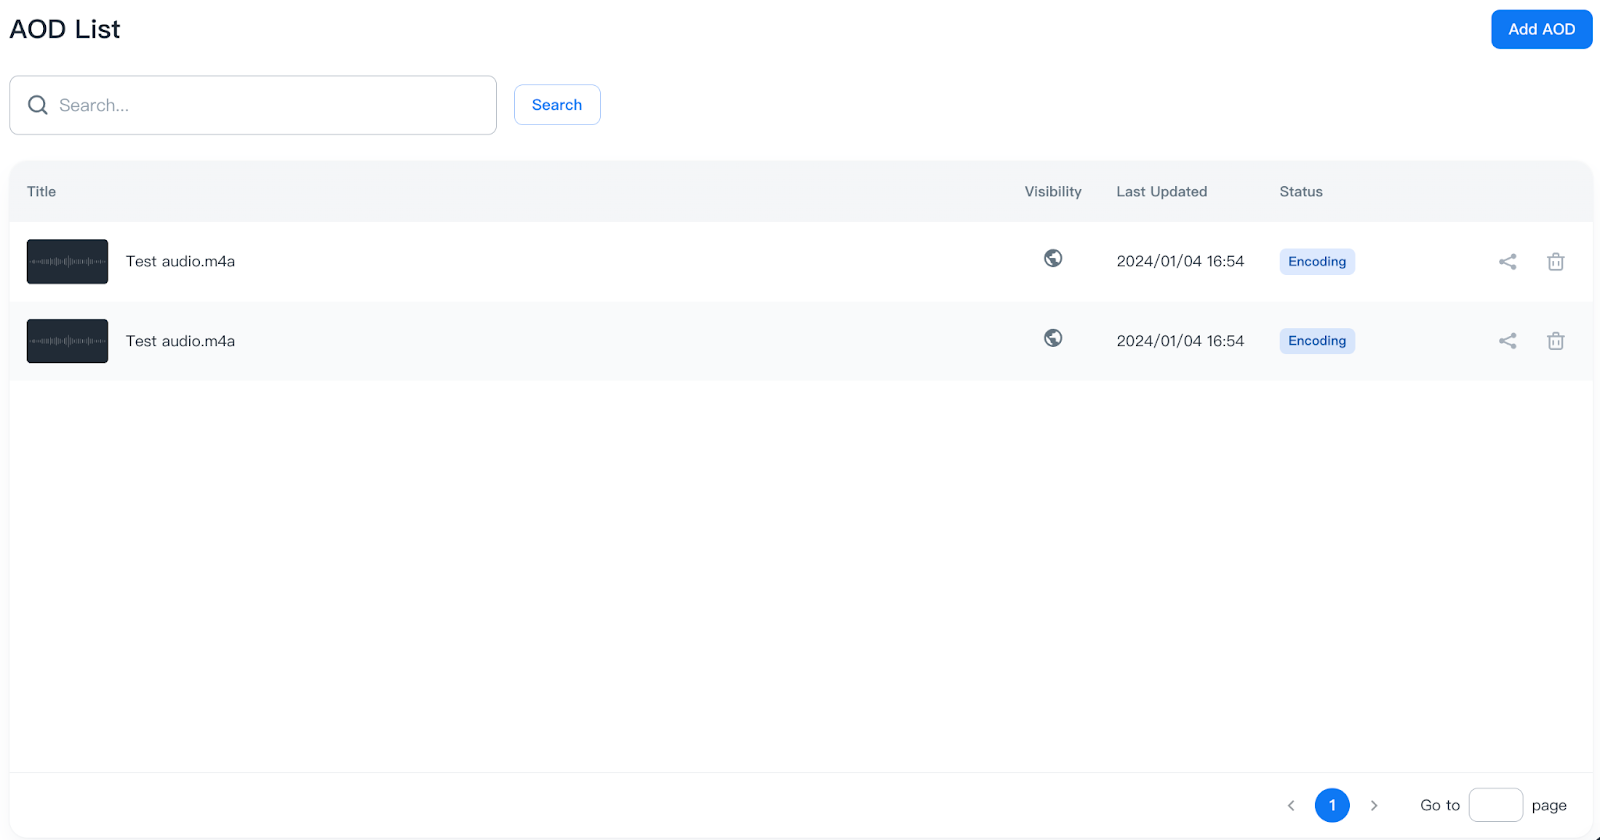Click the Title column header

(x=41, y=192)
